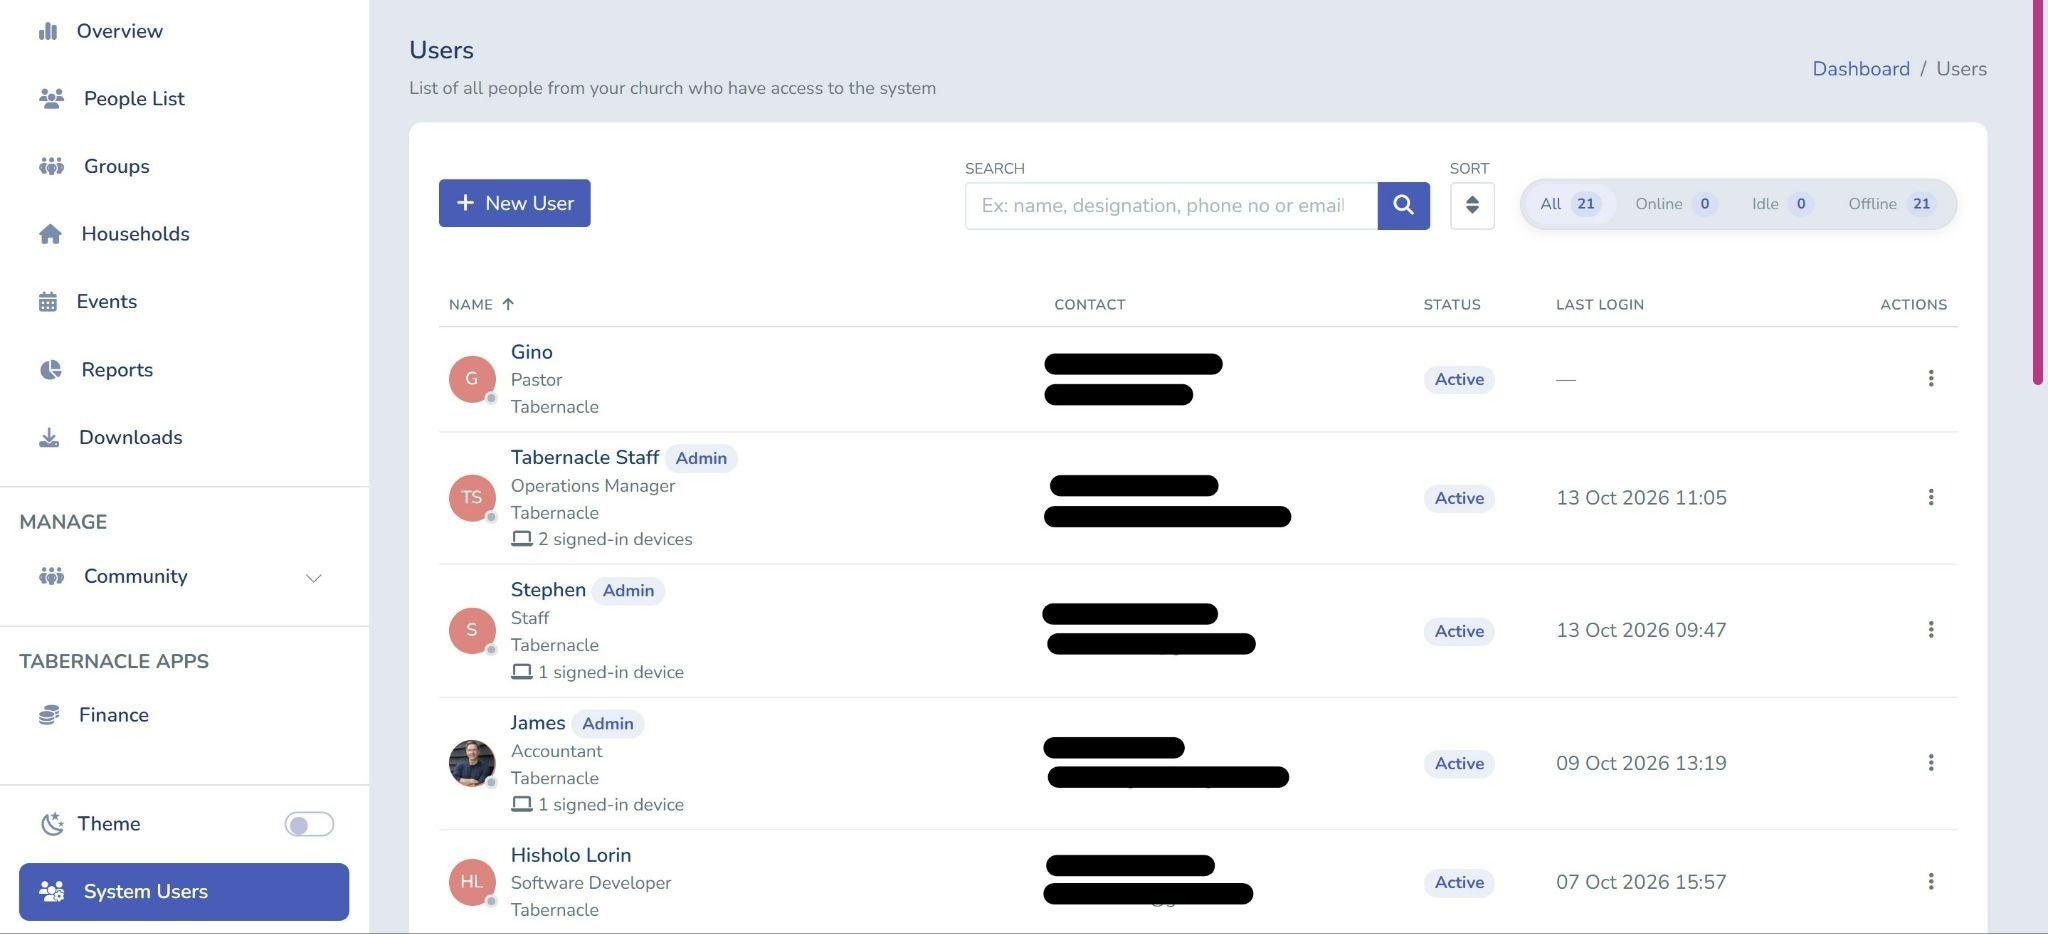Open Downloads in the sidebar

point(131,438)
